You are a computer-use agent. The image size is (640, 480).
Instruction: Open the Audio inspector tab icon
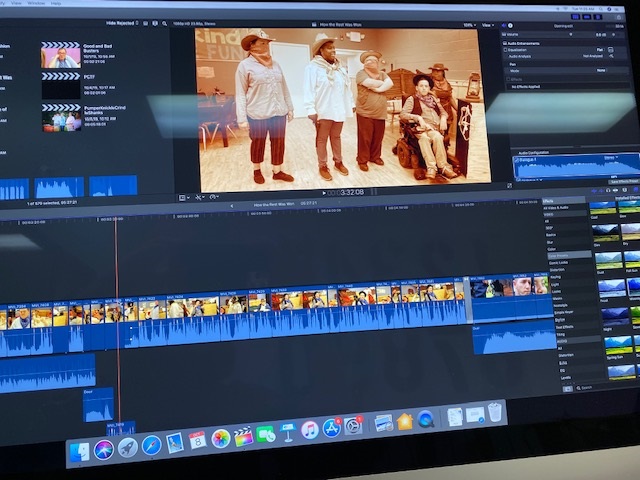504,25
